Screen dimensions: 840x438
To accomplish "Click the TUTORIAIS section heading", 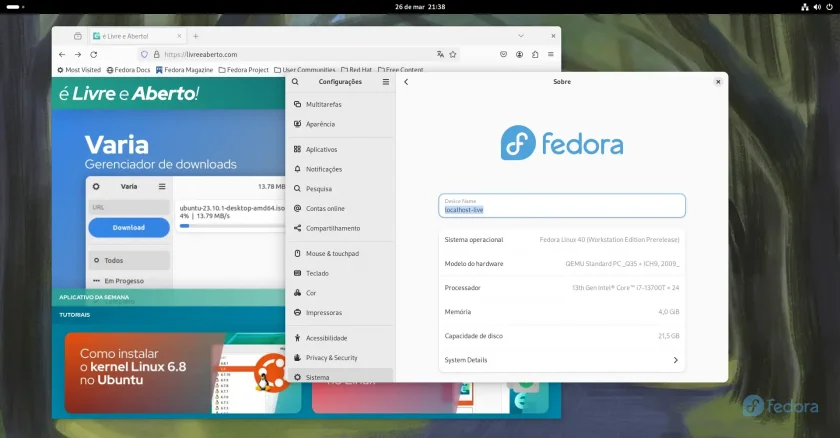I will pyautogui.click(x=74, y=315).
